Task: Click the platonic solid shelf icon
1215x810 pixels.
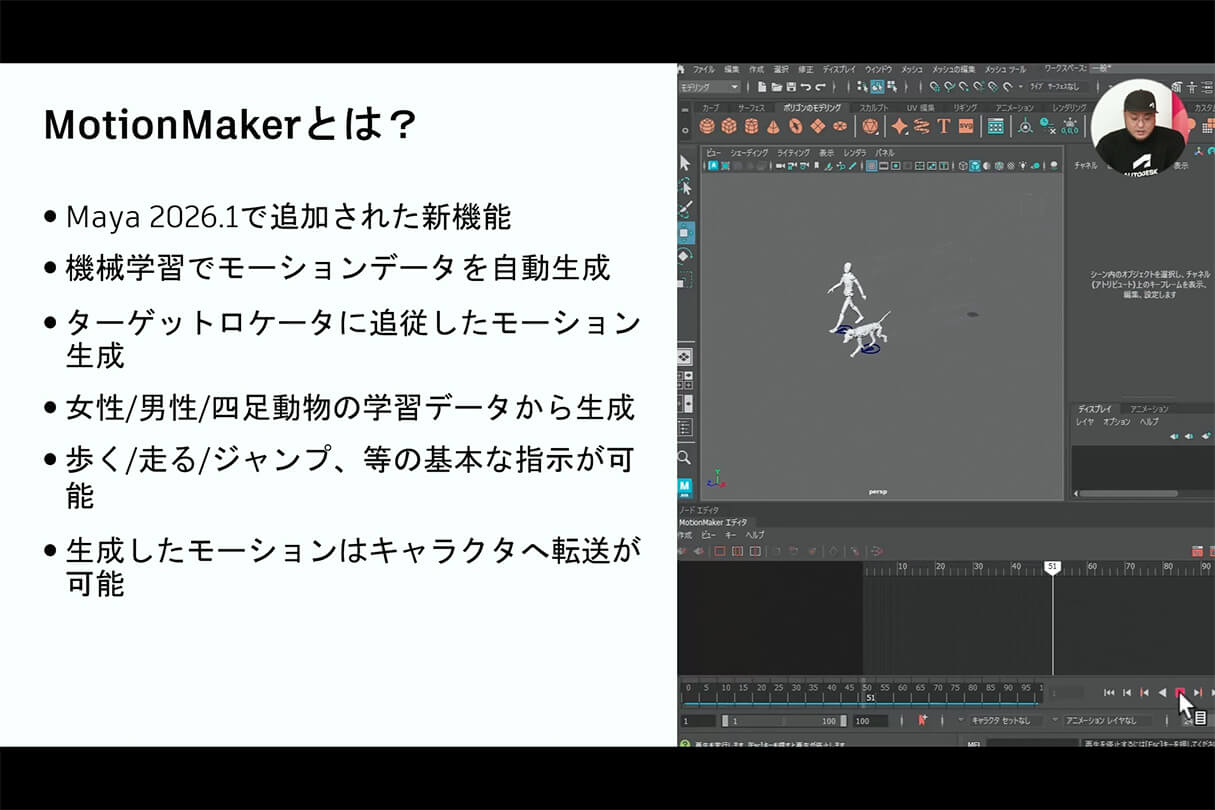Action: click(870, 126)
